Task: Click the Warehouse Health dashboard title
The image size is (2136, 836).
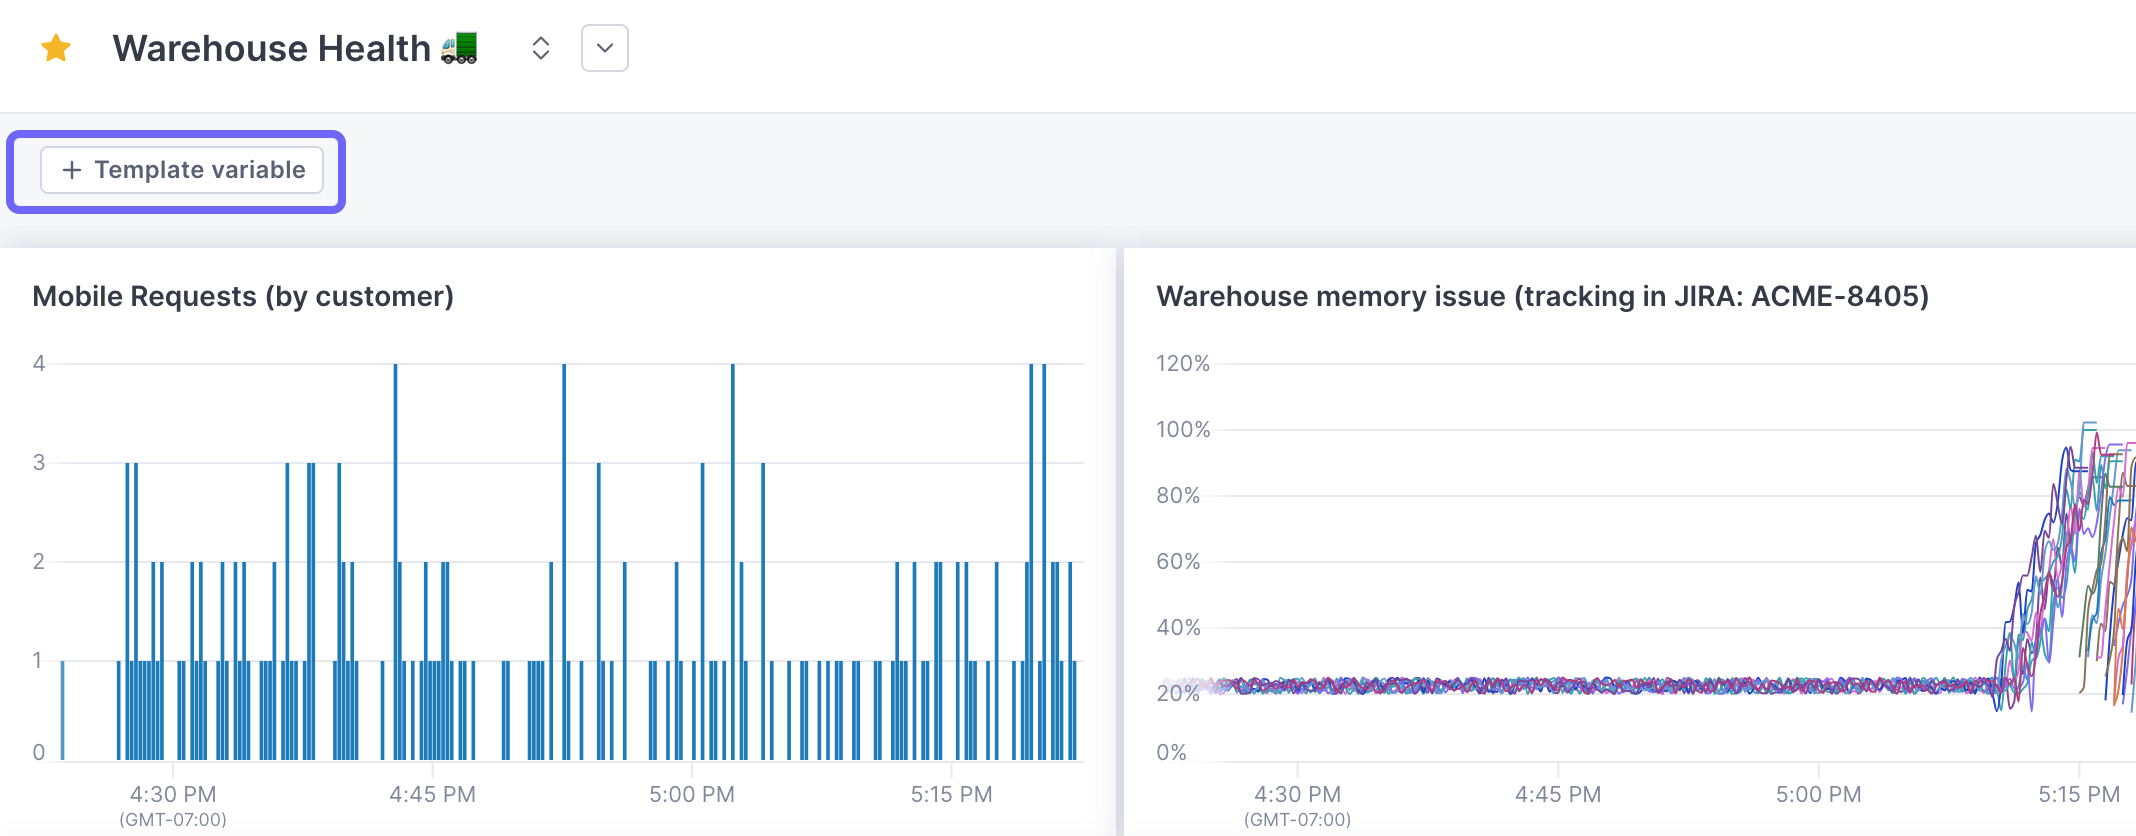Action: [x=271, y=48]
